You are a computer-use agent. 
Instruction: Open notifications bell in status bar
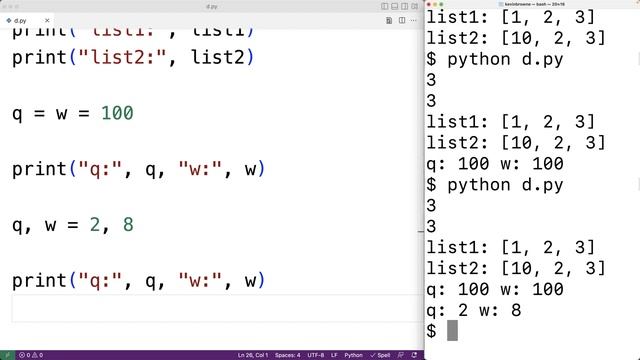414,355
